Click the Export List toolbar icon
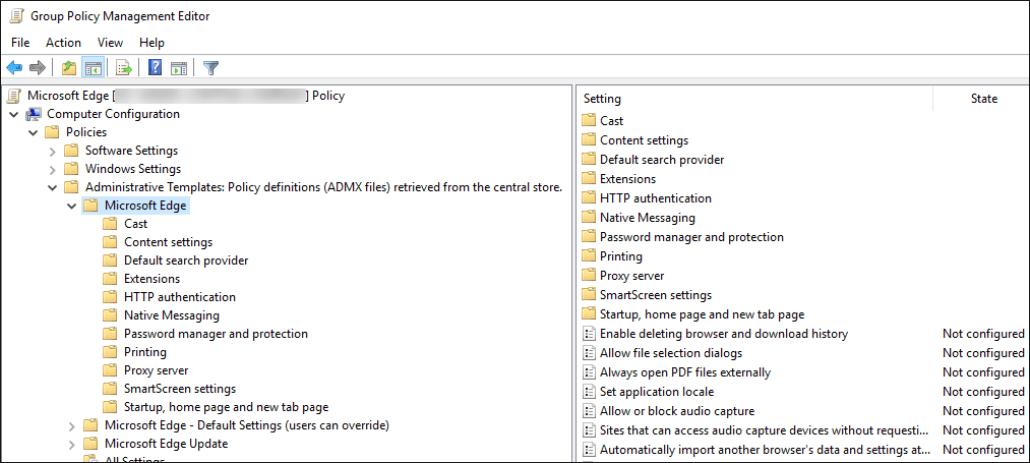The image size is (1030, 463). click(x=124, y=68)
